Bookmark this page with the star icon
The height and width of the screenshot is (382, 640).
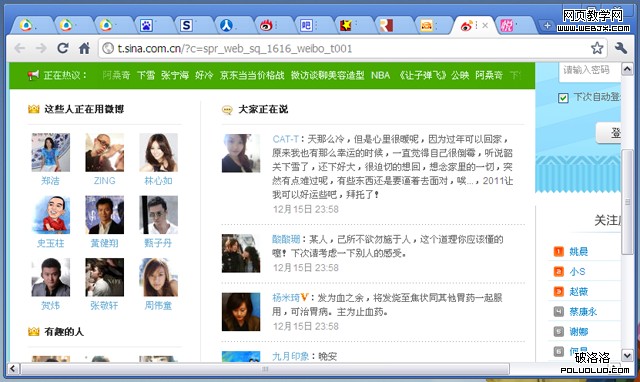(597, 48)
